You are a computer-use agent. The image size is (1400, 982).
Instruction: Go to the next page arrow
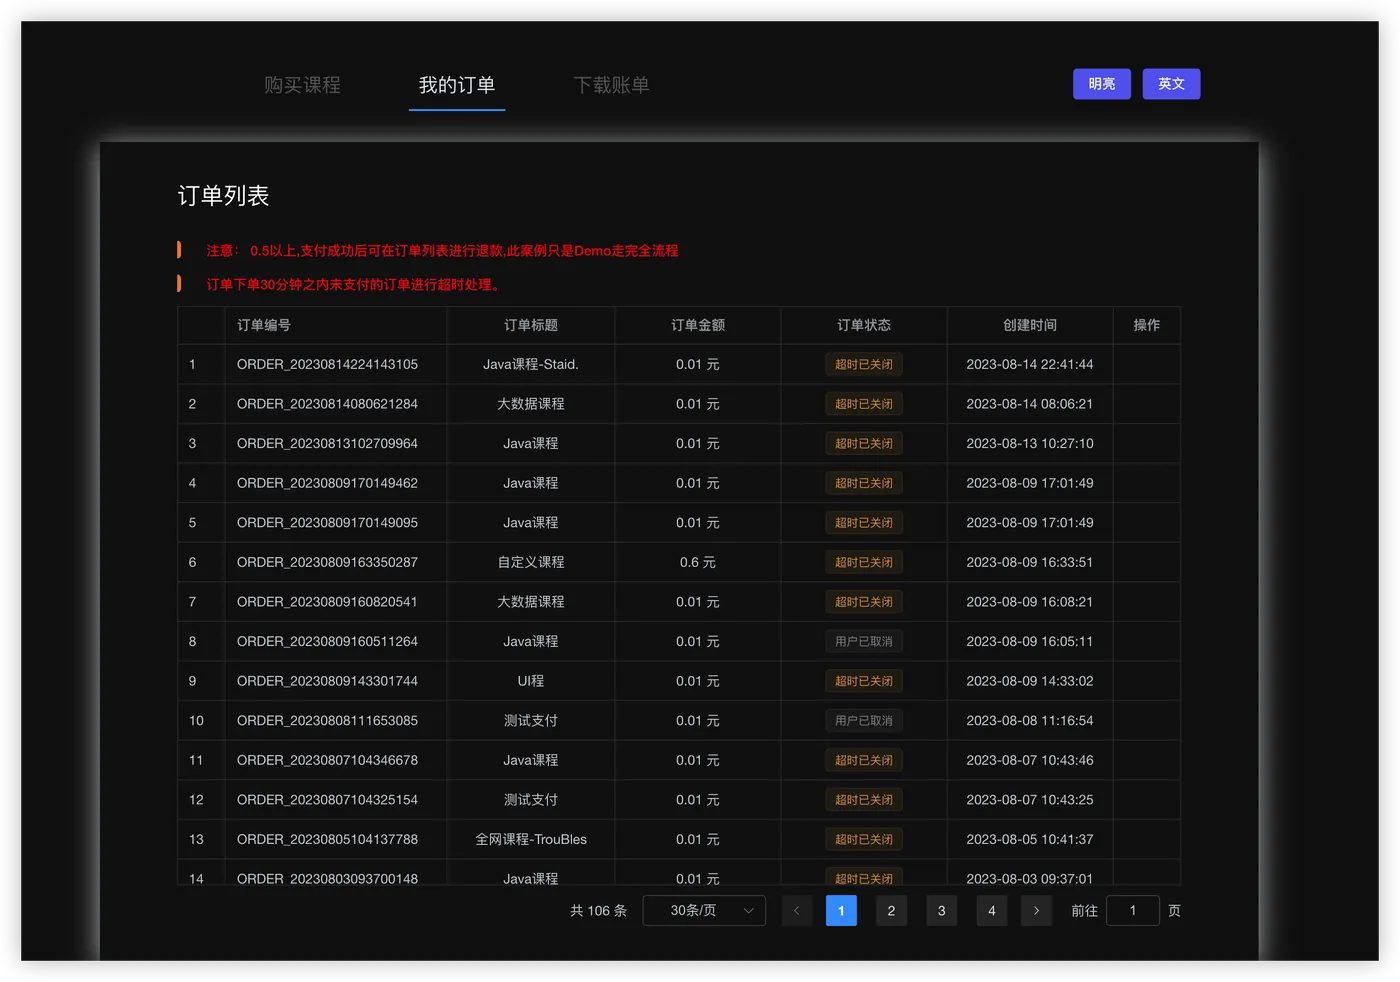(x=1036, y=910)
